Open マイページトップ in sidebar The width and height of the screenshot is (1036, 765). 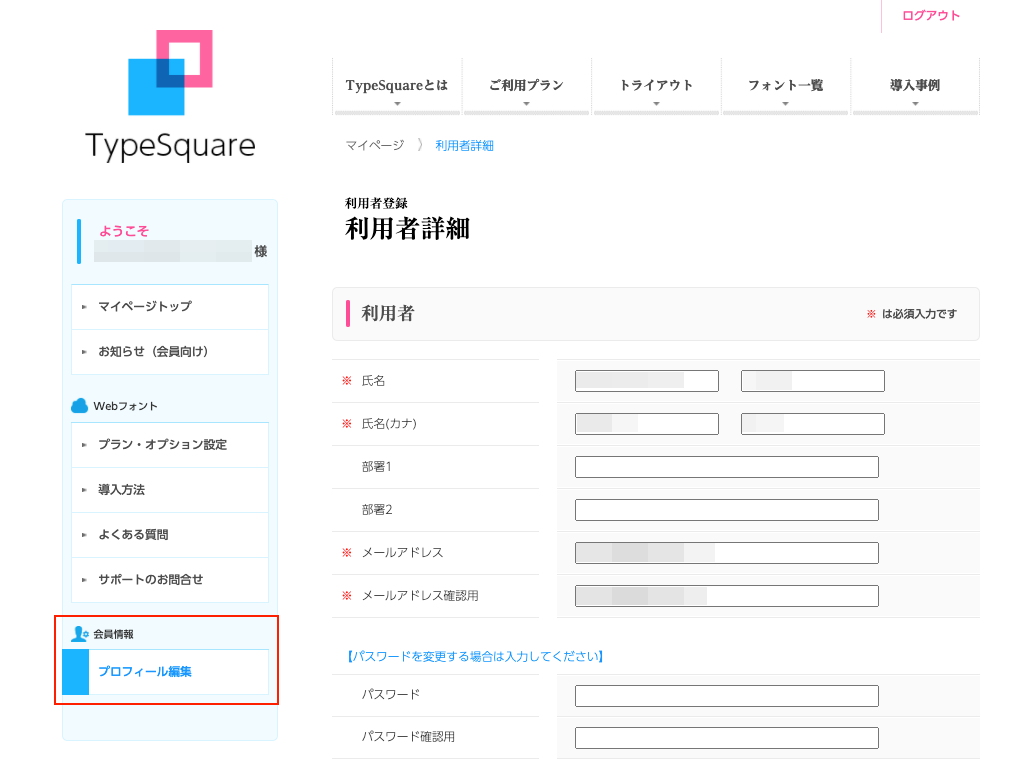coord(170,307)
